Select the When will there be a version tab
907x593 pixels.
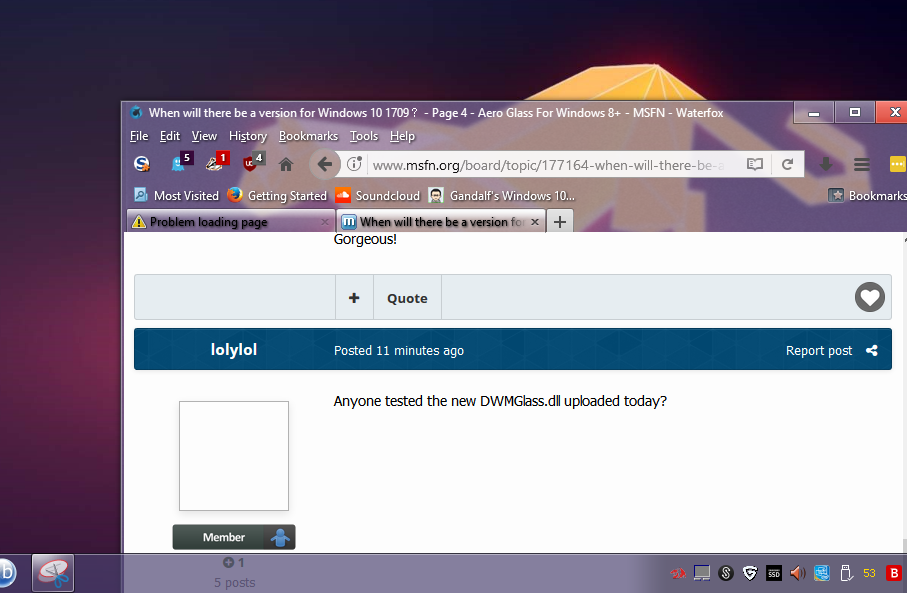click(x=441, y=222)
